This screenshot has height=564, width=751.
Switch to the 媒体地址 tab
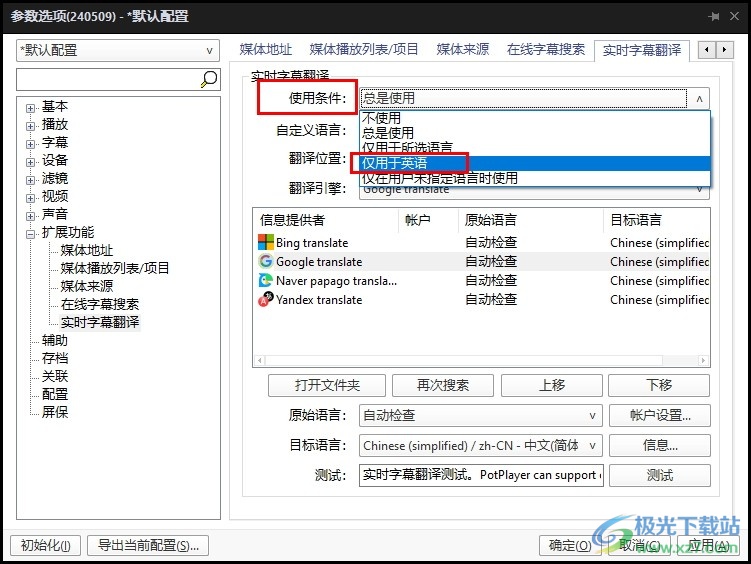click(x=266, y=49)
